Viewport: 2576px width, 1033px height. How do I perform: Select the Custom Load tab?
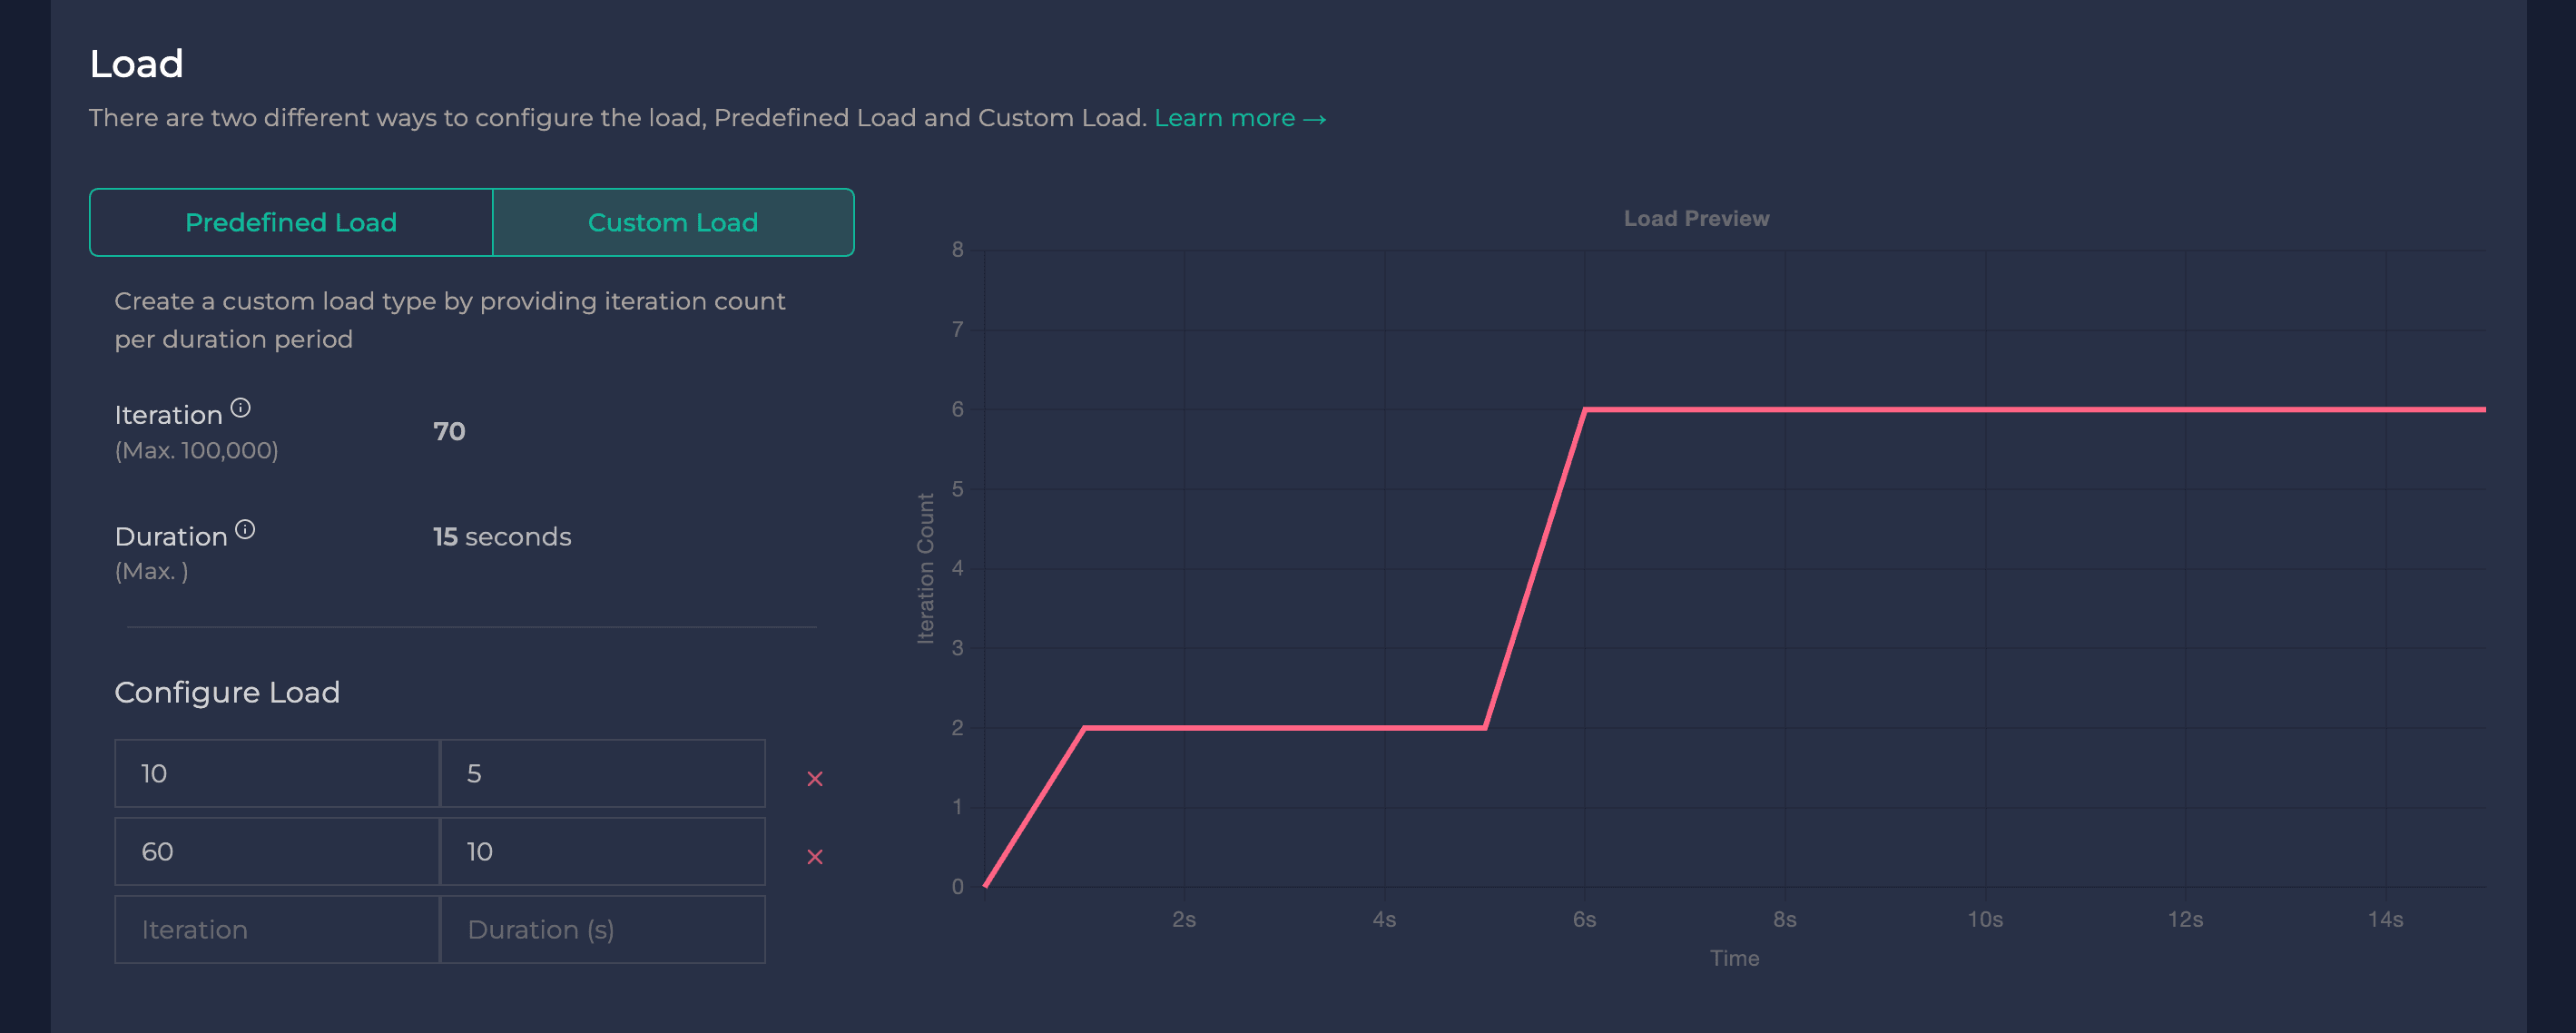point(672,222)
